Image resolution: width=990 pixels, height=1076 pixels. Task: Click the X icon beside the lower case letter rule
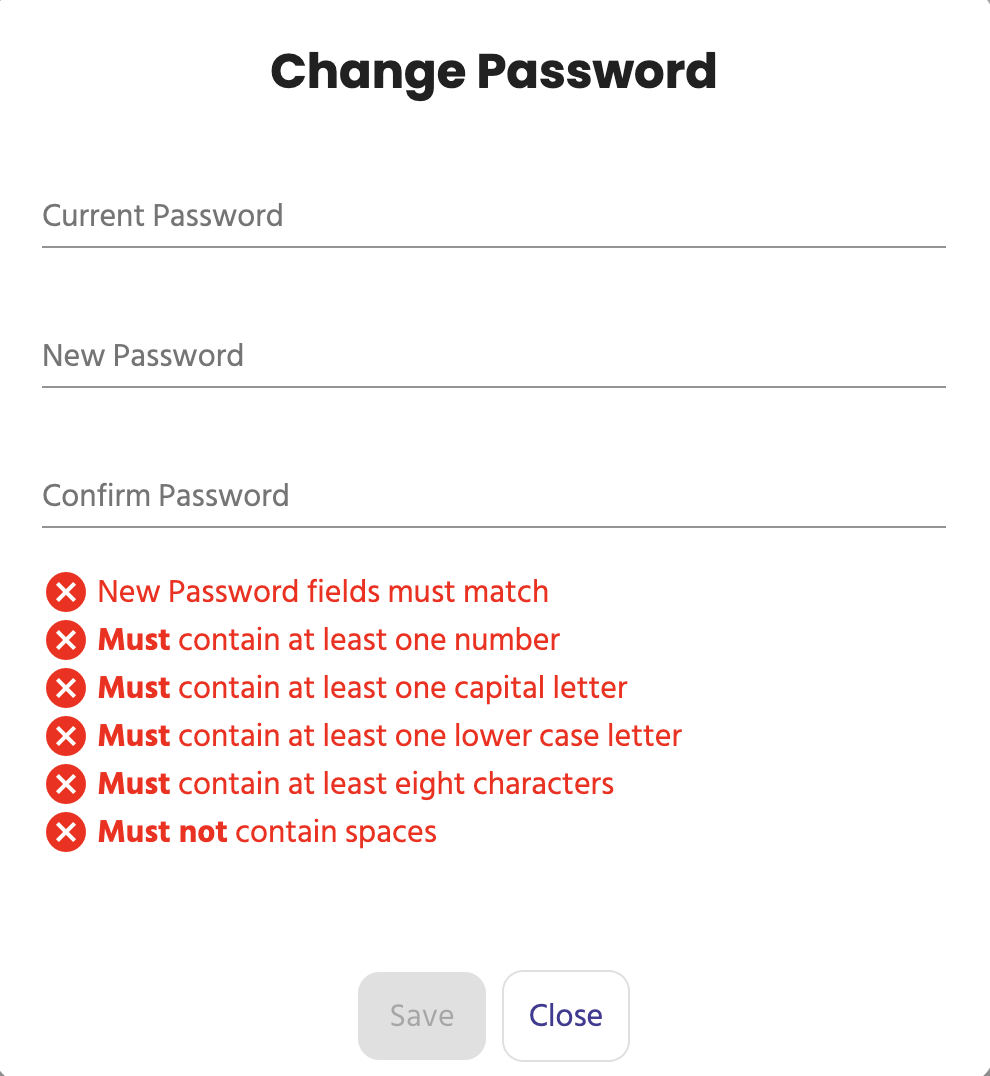[x=65, y=735]
